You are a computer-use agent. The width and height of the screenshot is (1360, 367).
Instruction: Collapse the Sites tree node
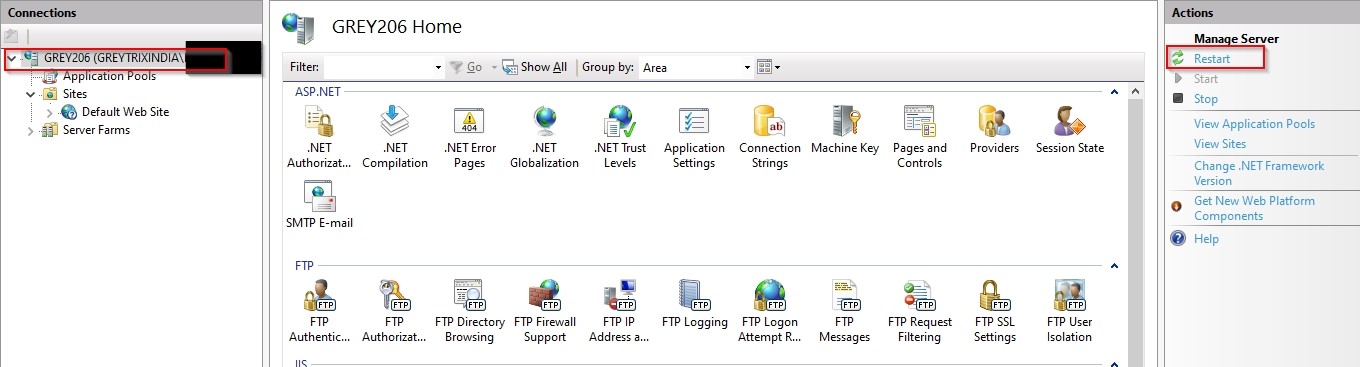point(30,94)
